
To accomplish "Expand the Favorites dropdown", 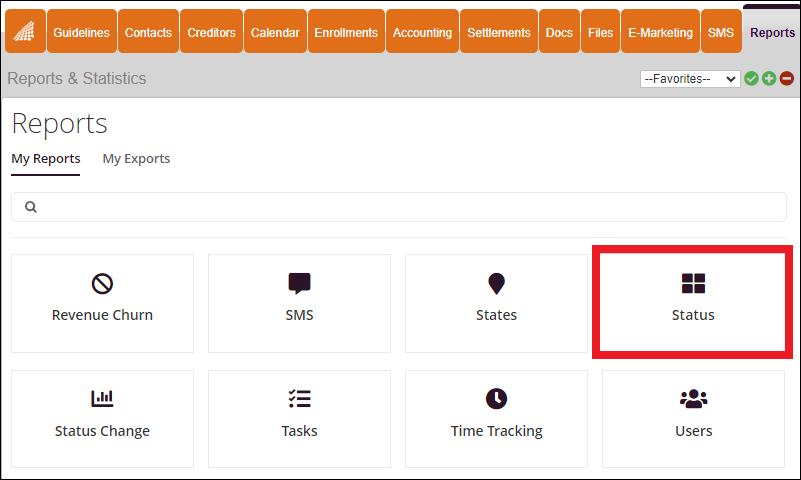I will [x=690, y=79].
